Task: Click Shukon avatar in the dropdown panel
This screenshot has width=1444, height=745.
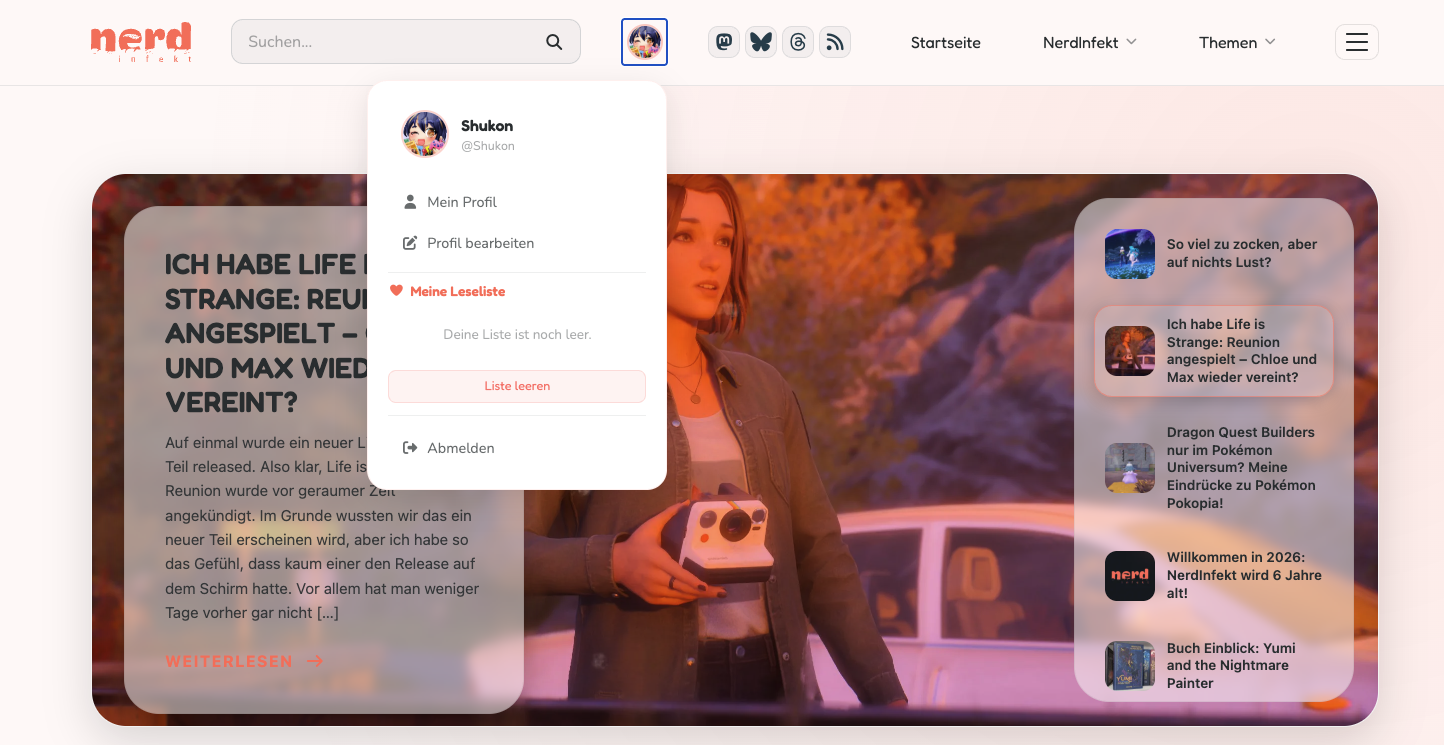Action: tap(425, 134)
